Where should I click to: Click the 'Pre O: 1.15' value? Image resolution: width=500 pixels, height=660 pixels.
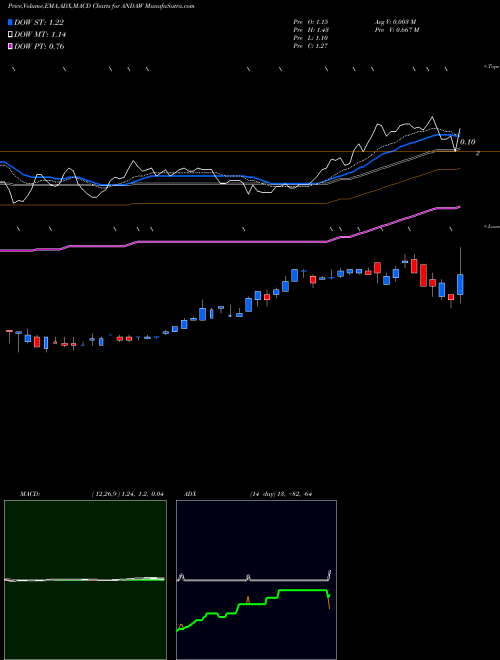point(311,22)
